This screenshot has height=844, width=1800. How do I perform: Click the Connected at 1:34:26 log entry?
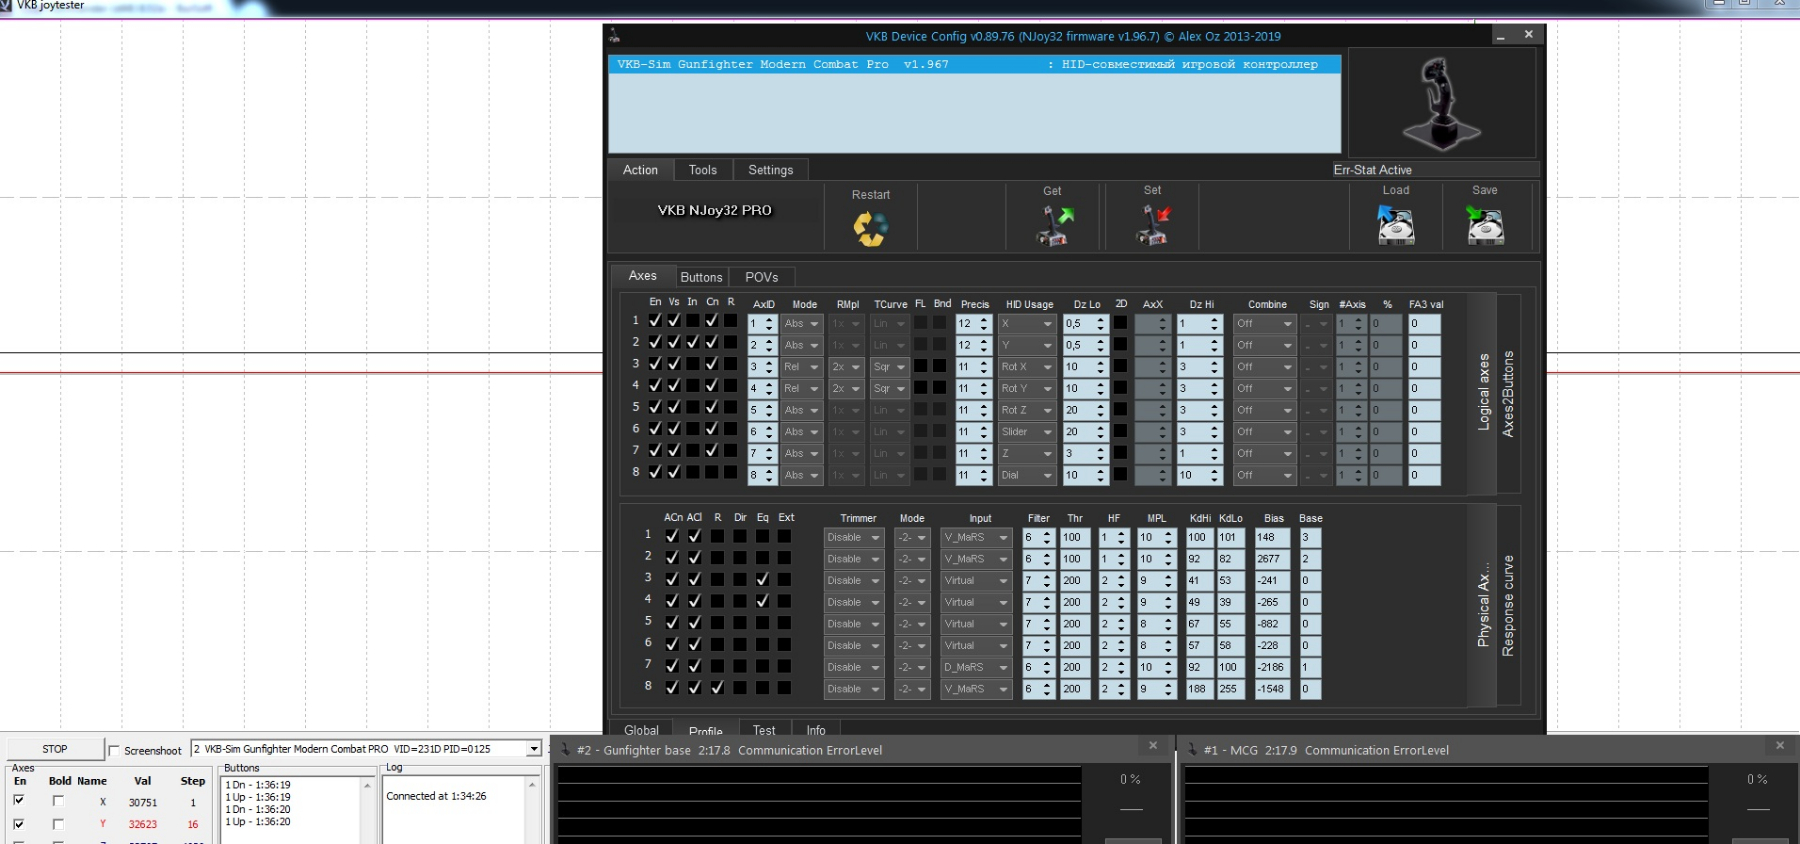click(436, 796)
